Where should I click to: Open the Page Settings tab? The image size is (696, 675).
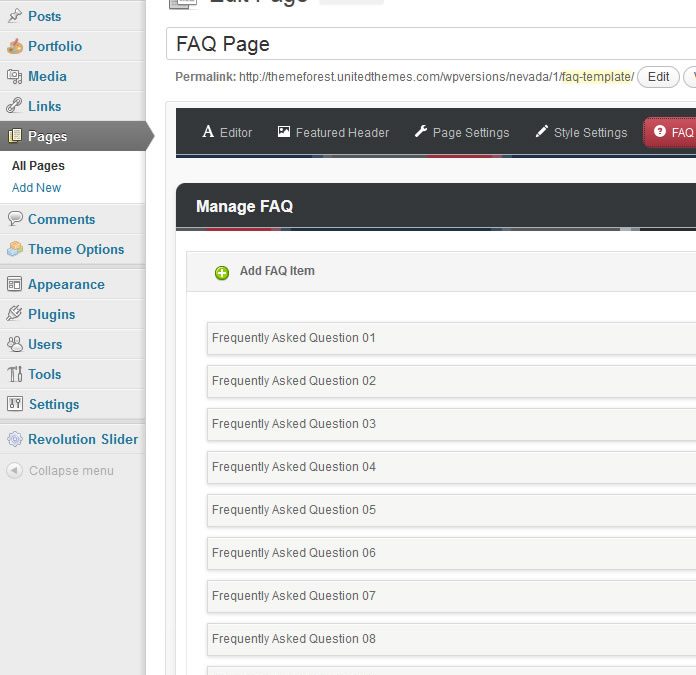tap(461, 132)
